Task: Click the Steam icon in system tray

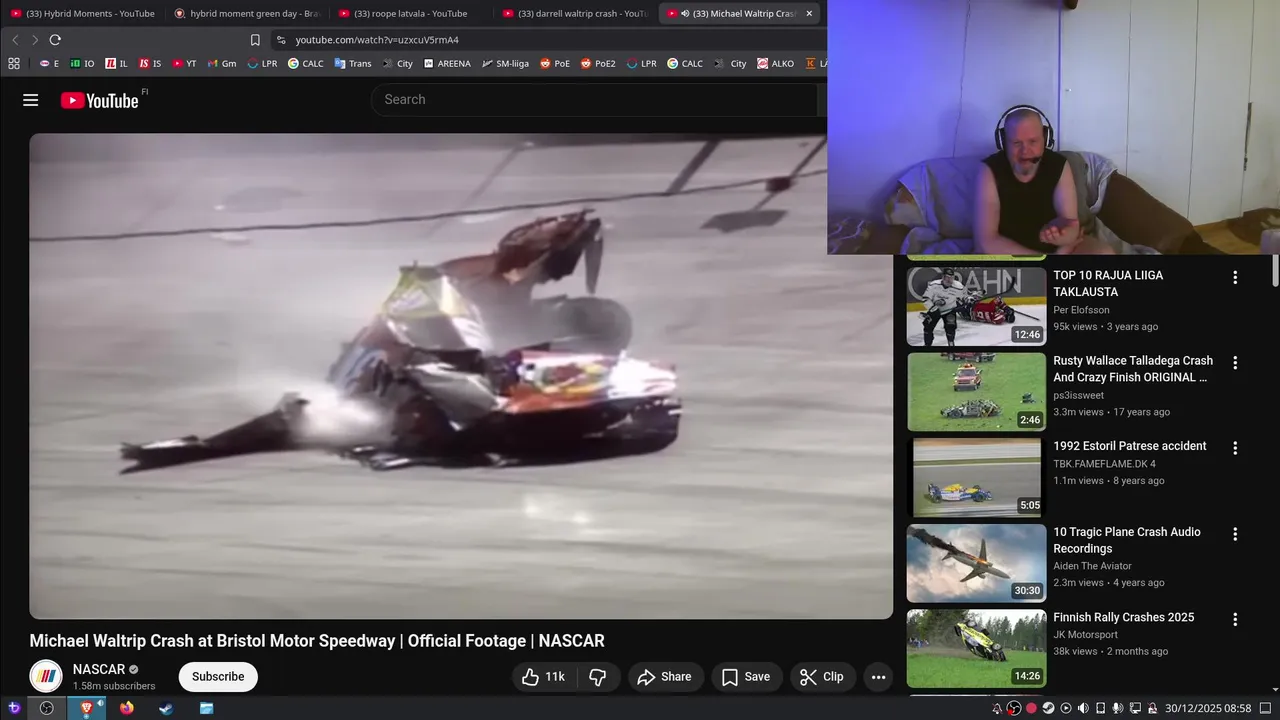Action: (x=1048, y=708)
